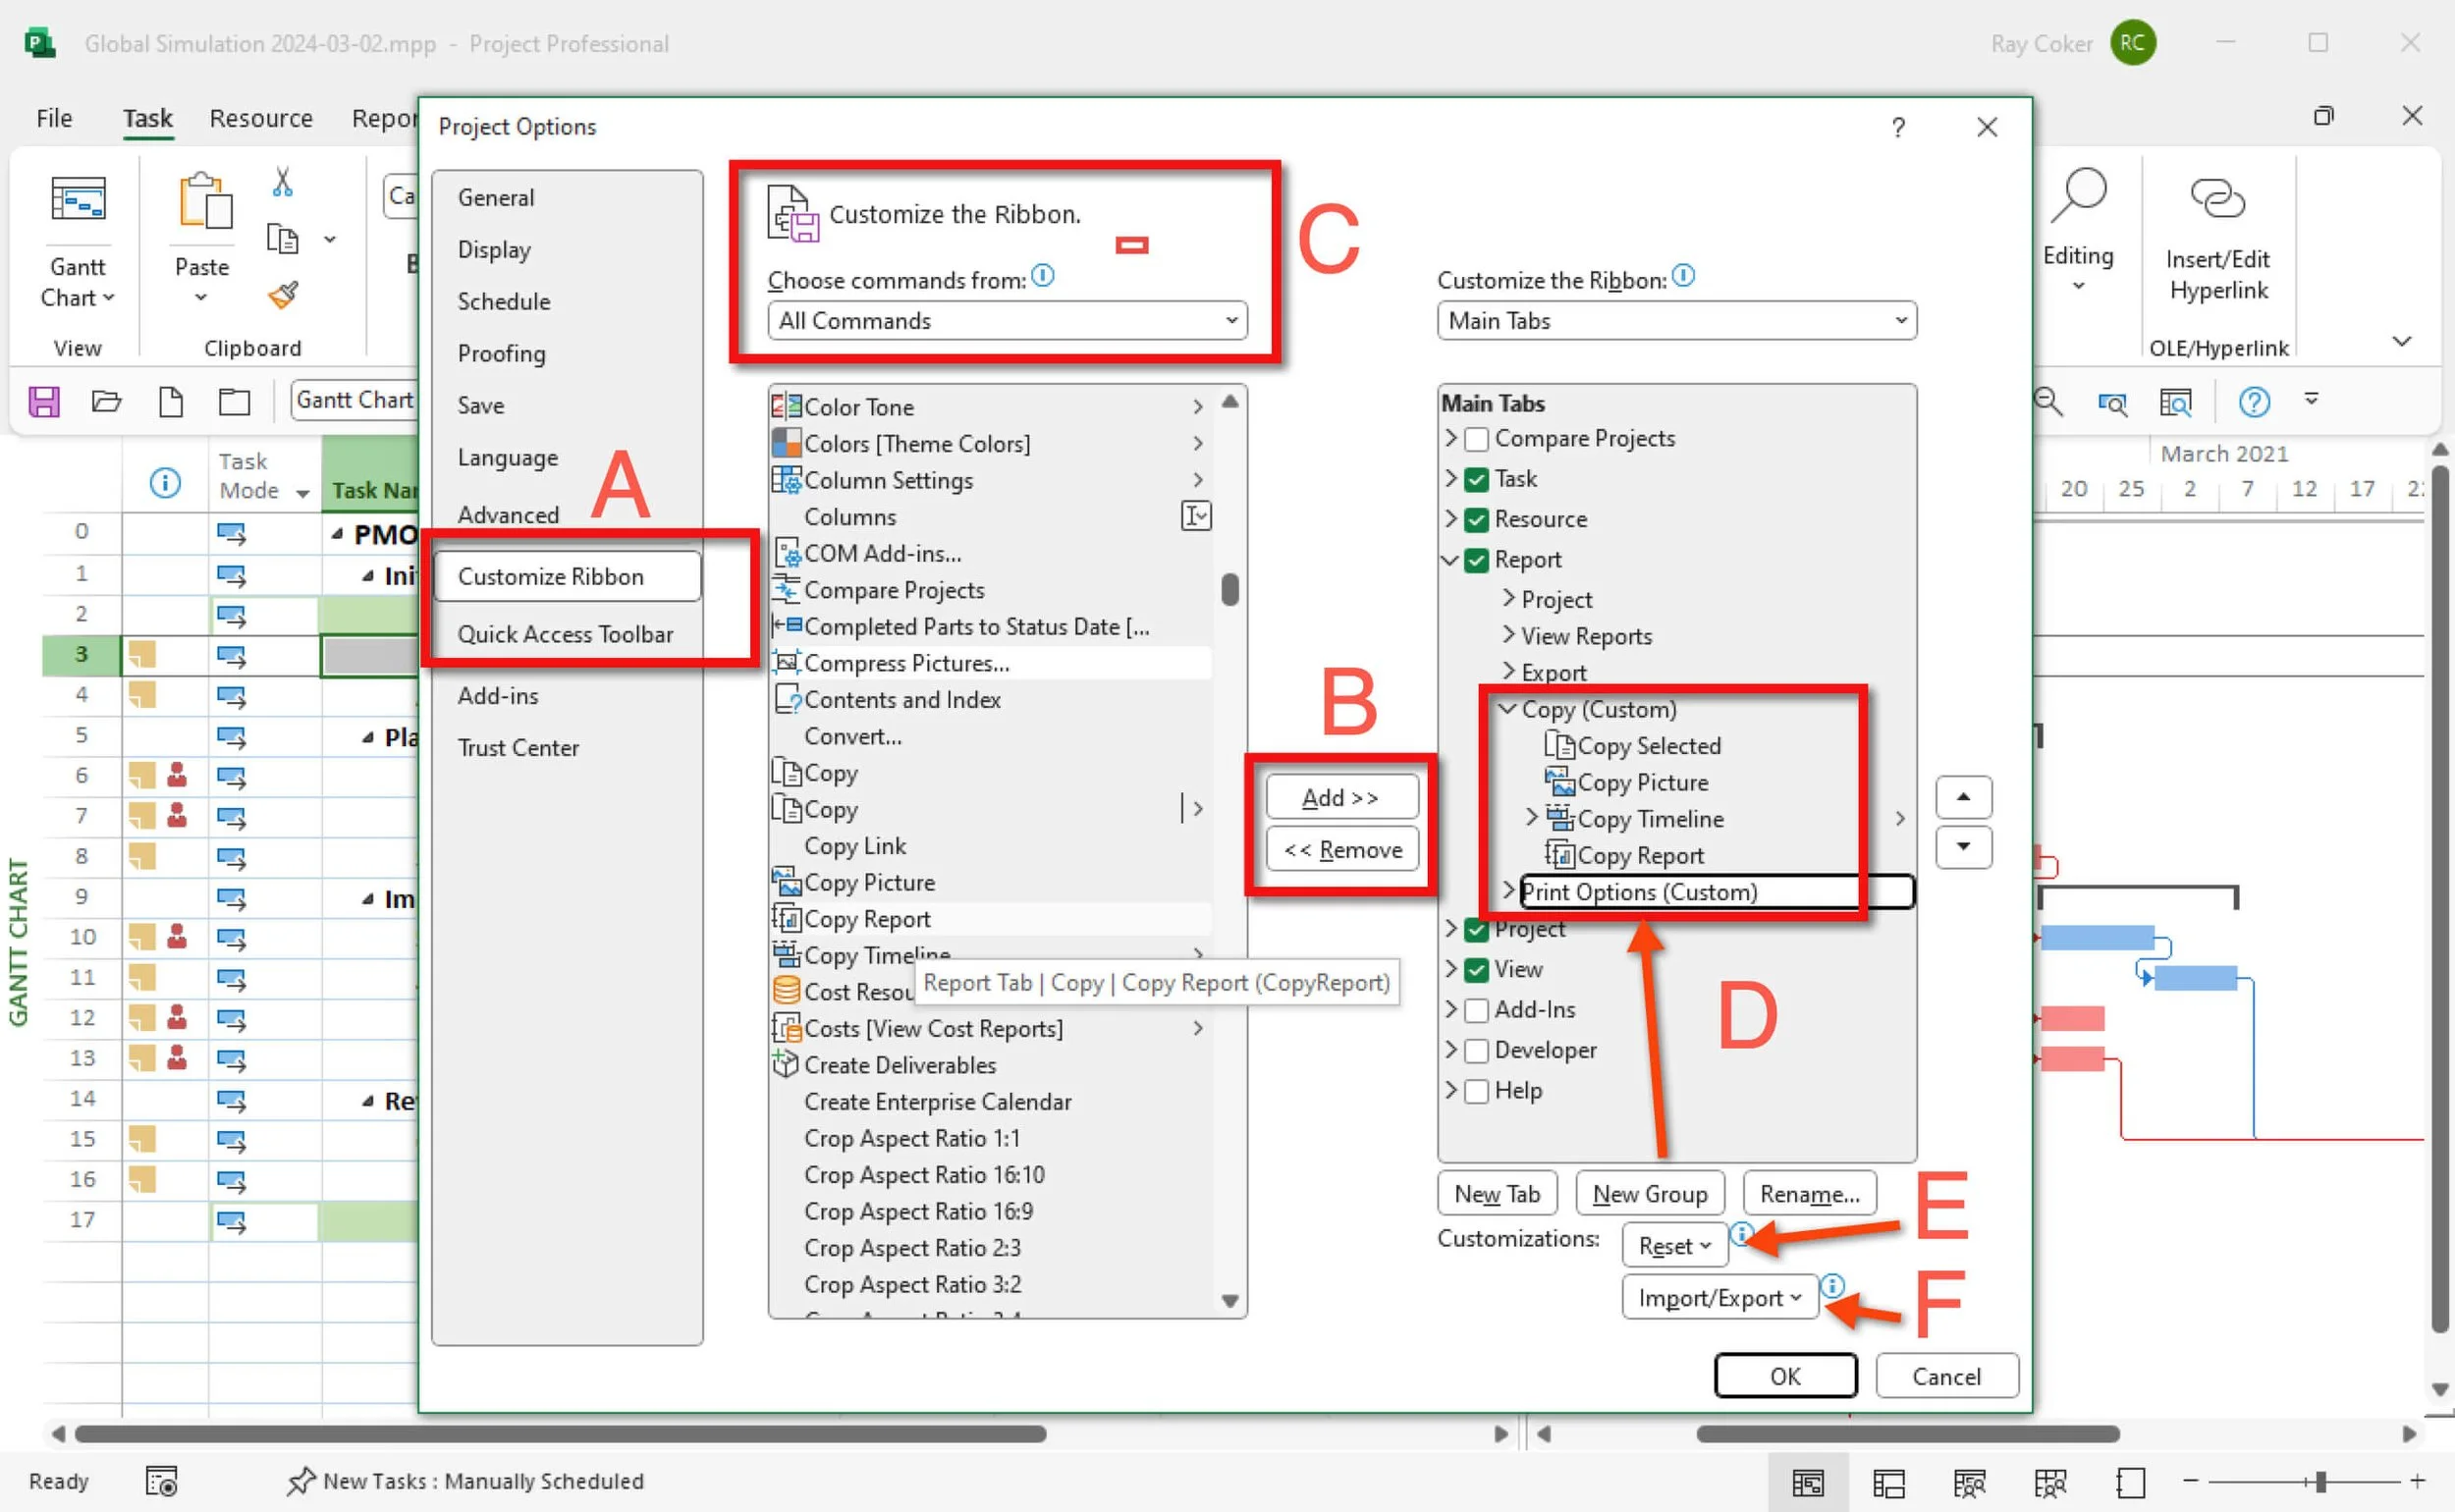The height and width of the screenshot is (1512, 2455).
Task: Open the File menu
Action: coord(54,118)
